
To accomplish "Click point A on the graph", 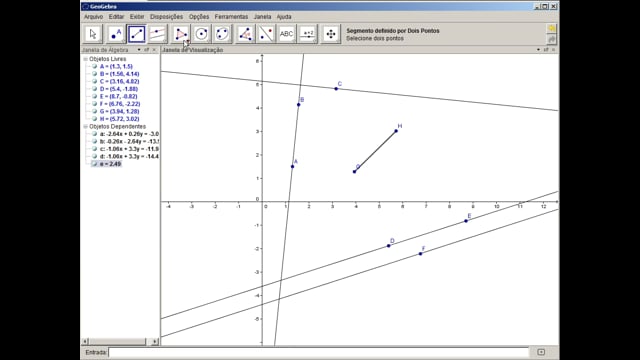I will tap(293, 167).
